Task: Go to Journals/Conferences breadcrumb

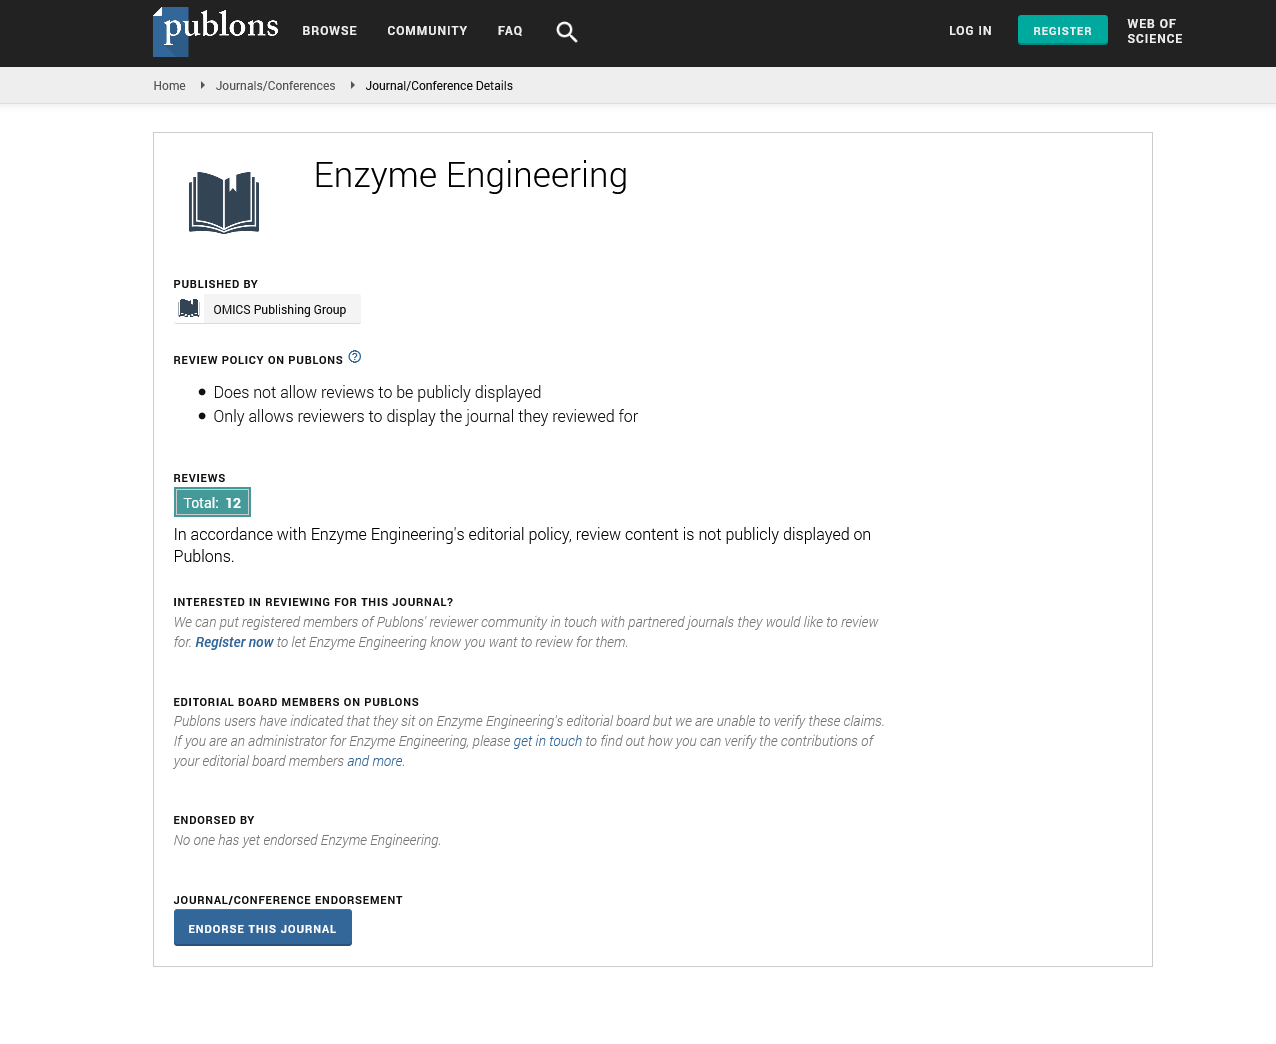Action: click(275, 86)
